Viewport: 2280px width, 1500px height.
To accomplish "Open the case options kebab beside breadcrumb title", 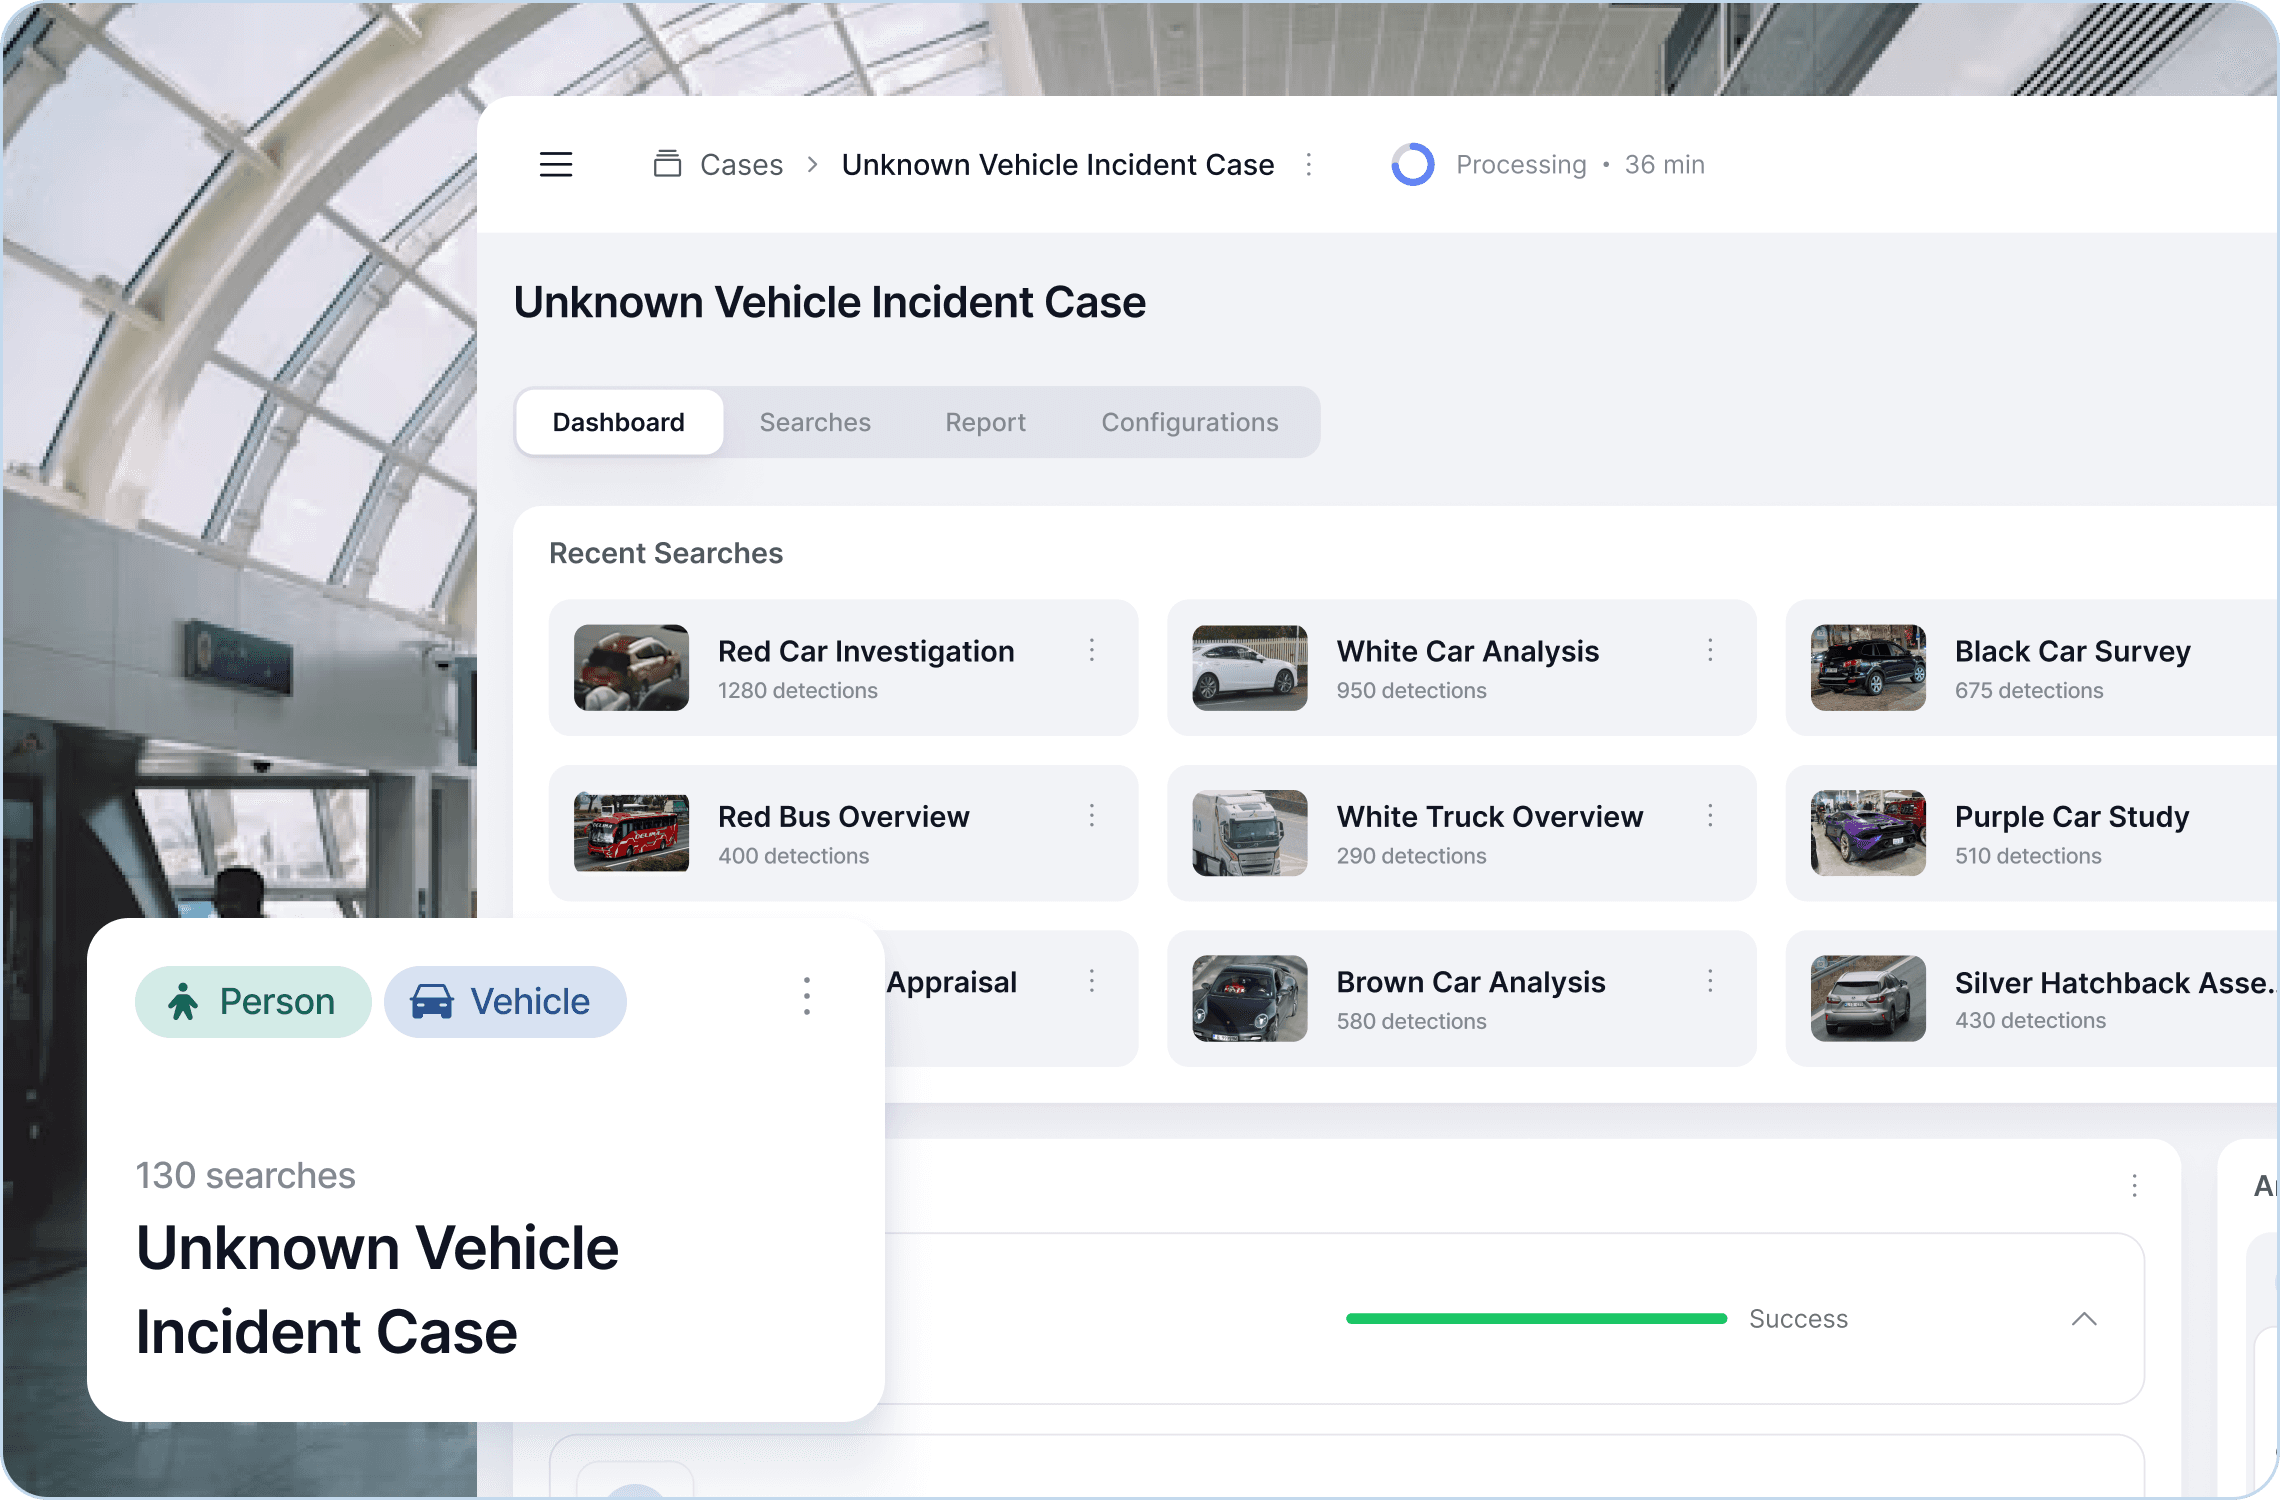I will pyautogui.click(x=1309, y=165).
